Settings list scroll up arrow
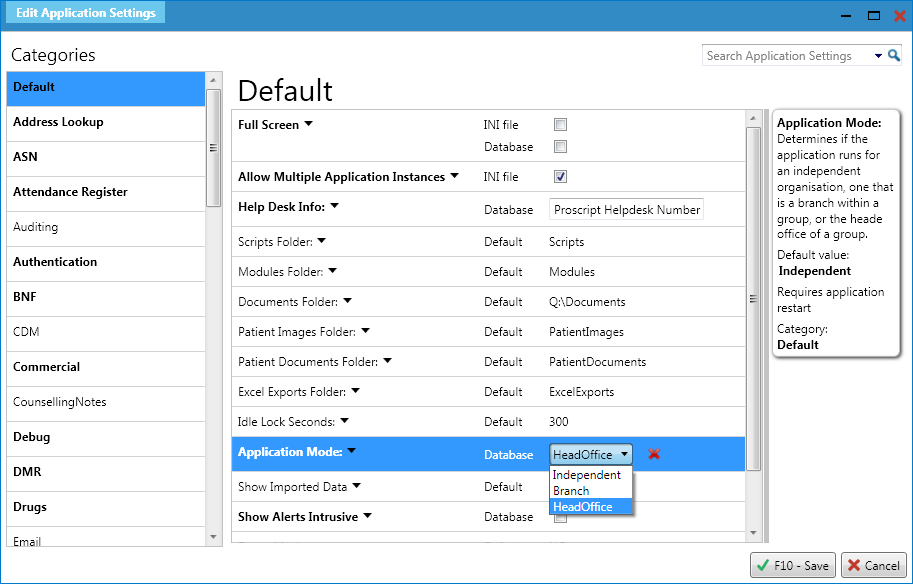Screen dimensions: 913x584 [x=753, y=118]
